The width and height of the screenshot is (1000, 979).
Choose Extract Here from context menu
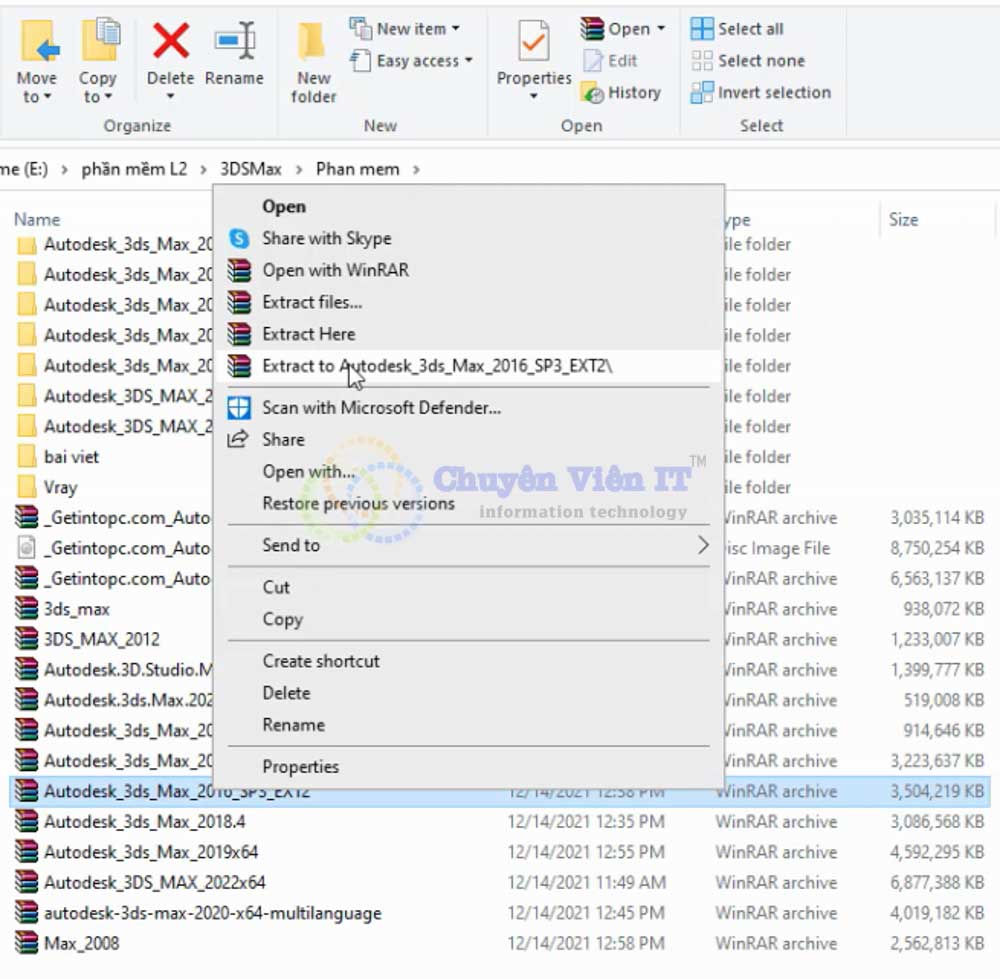308,334
